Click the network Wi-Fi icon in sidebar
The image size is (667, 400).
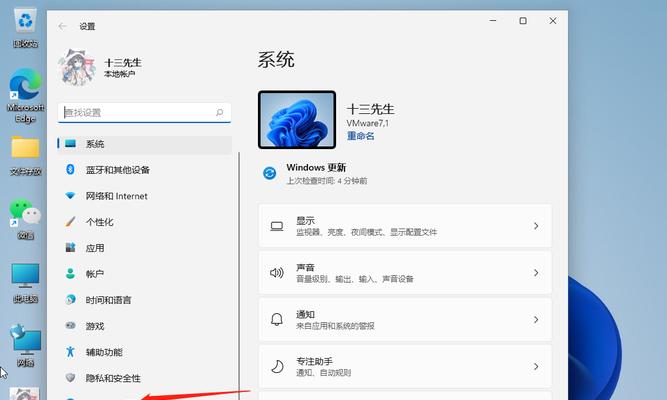coord(70,196)
